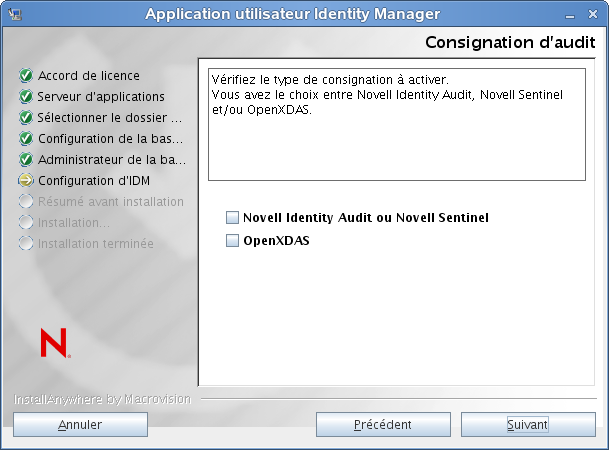Click the green checkmark beside Accord de licence
The image size is (609, 450).
point(26,76)
